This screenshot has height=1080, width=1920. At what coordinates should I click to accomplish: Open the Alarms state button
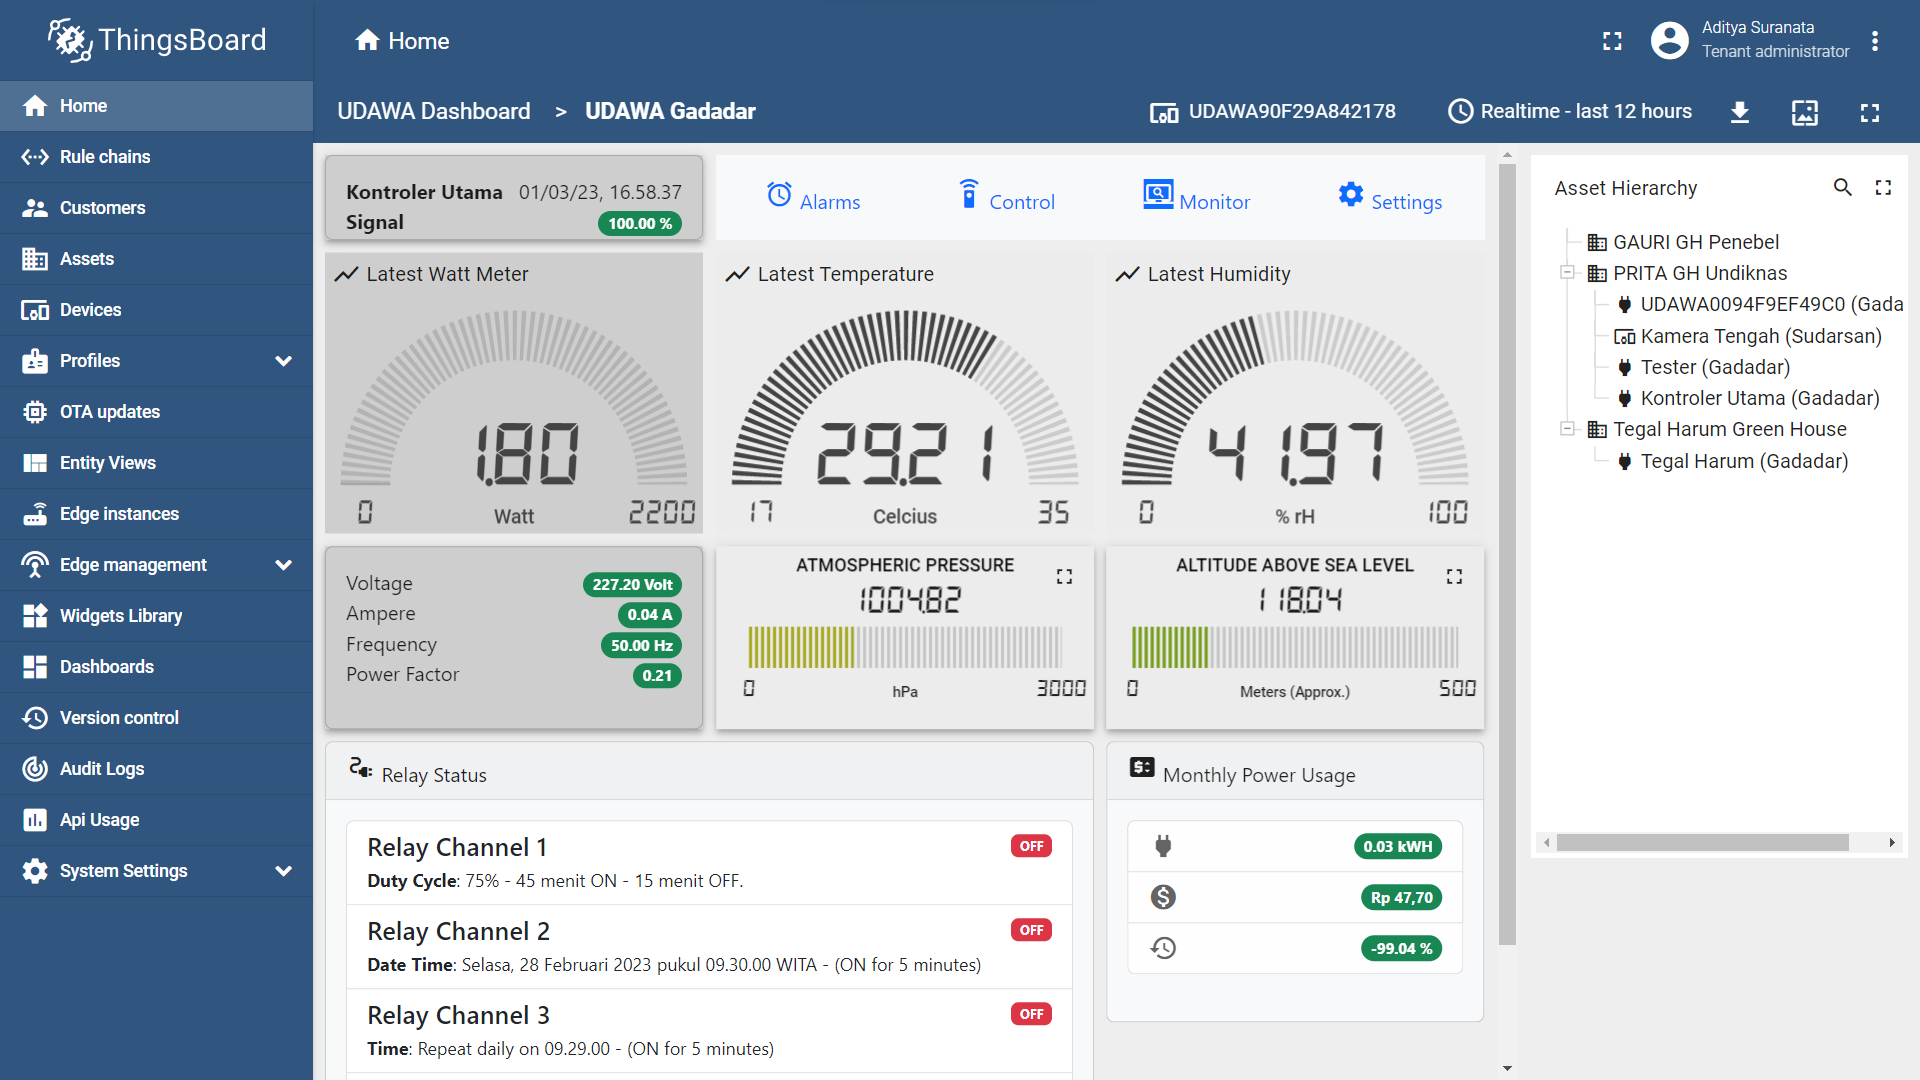point(813,198)
